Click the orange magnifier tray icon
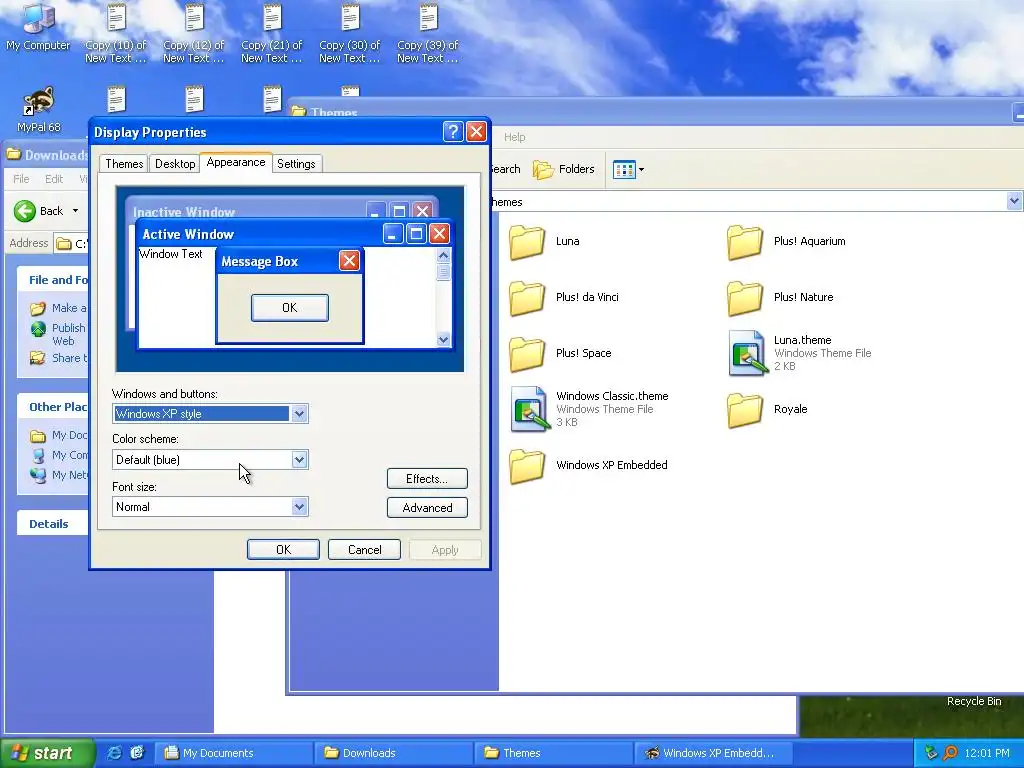Screen dimensions: 1024x768 click(950, 753)
